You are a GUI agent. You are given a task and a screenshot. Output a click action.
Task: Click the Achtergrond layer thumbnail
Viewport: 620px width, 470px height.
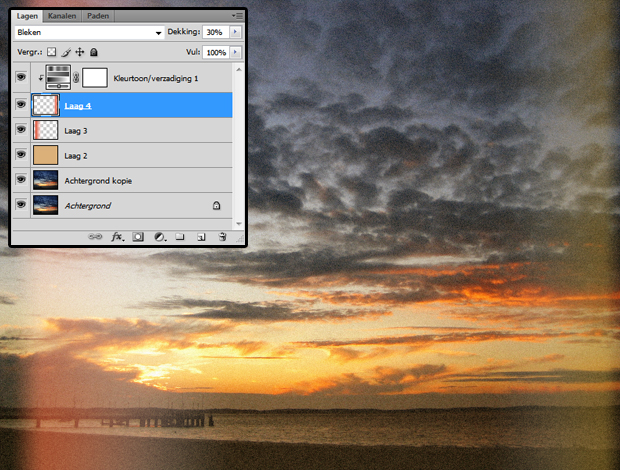click(45, 205)
